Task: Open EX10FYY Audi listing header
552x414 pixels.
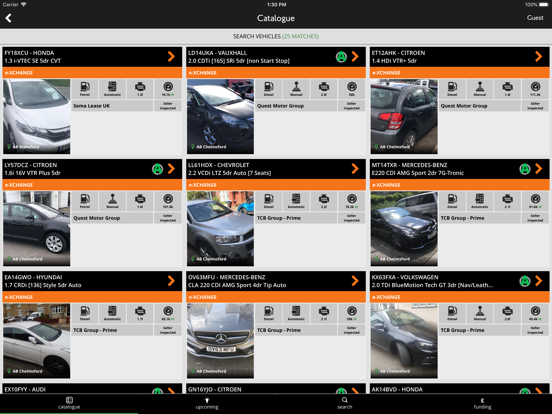Action: [x=92, y=389]
